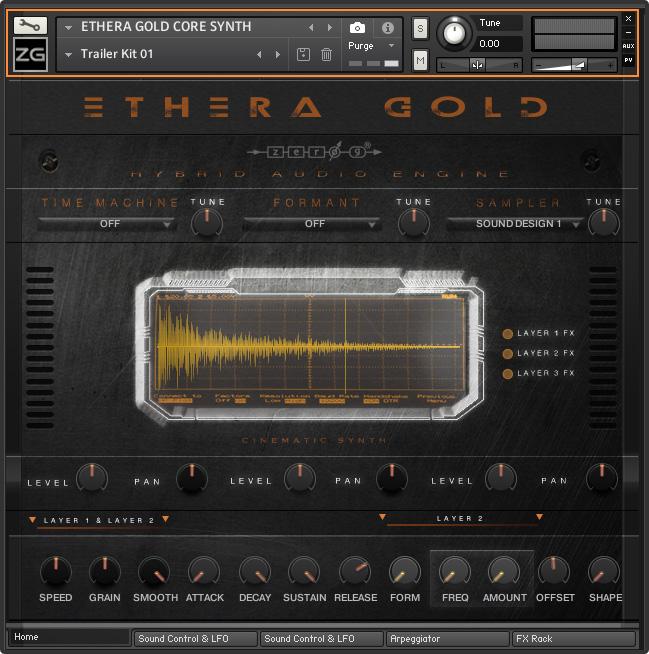The width and height of the screenshot is (649, 654).
Task: Click the third LEVEL knob
Action: [501, 478]
